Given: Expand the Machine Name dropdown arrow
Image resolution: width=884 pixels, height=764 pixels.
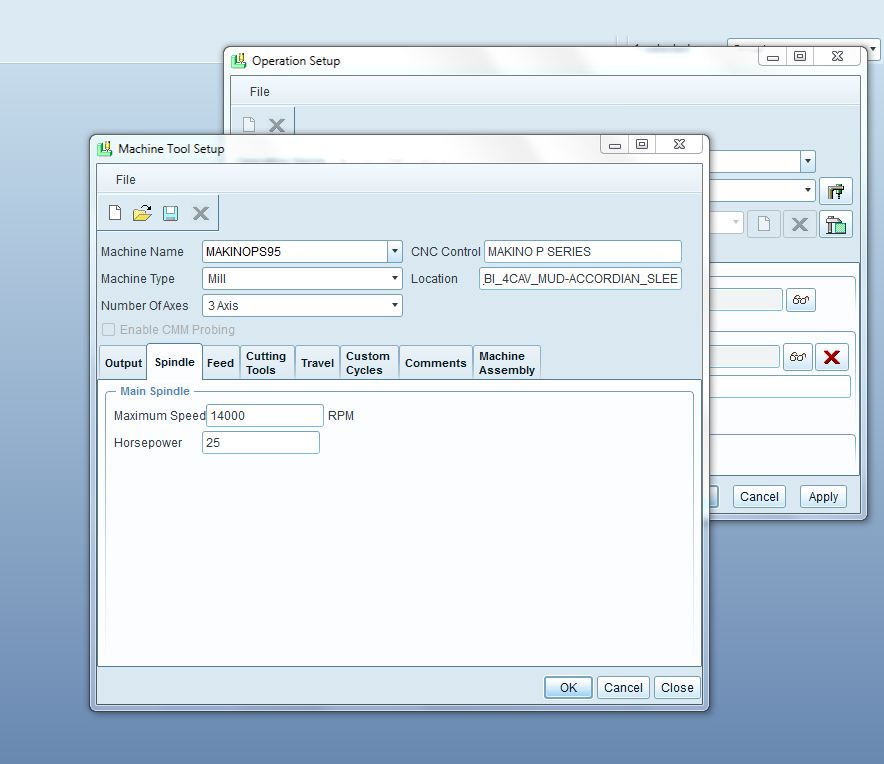Looking at the screenshot, I should coord(395,251).
